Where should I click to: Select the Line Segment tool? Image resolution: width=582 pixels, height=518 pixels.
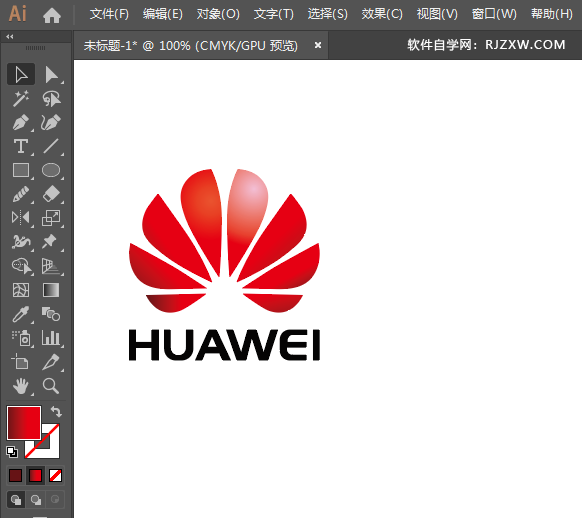pos(51,146)
